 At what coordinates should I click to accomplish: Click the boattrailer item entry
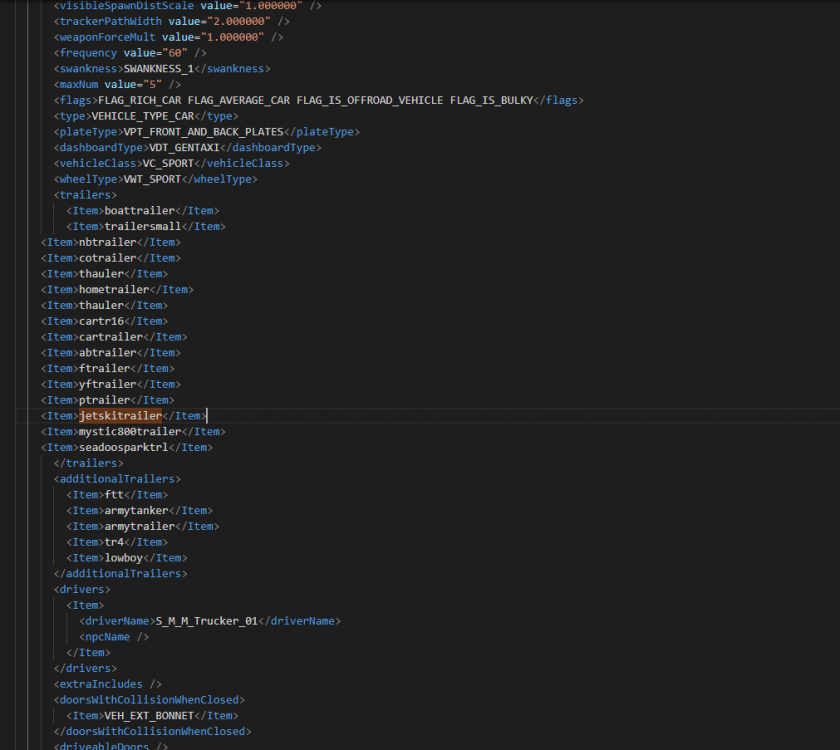(140, 210)
